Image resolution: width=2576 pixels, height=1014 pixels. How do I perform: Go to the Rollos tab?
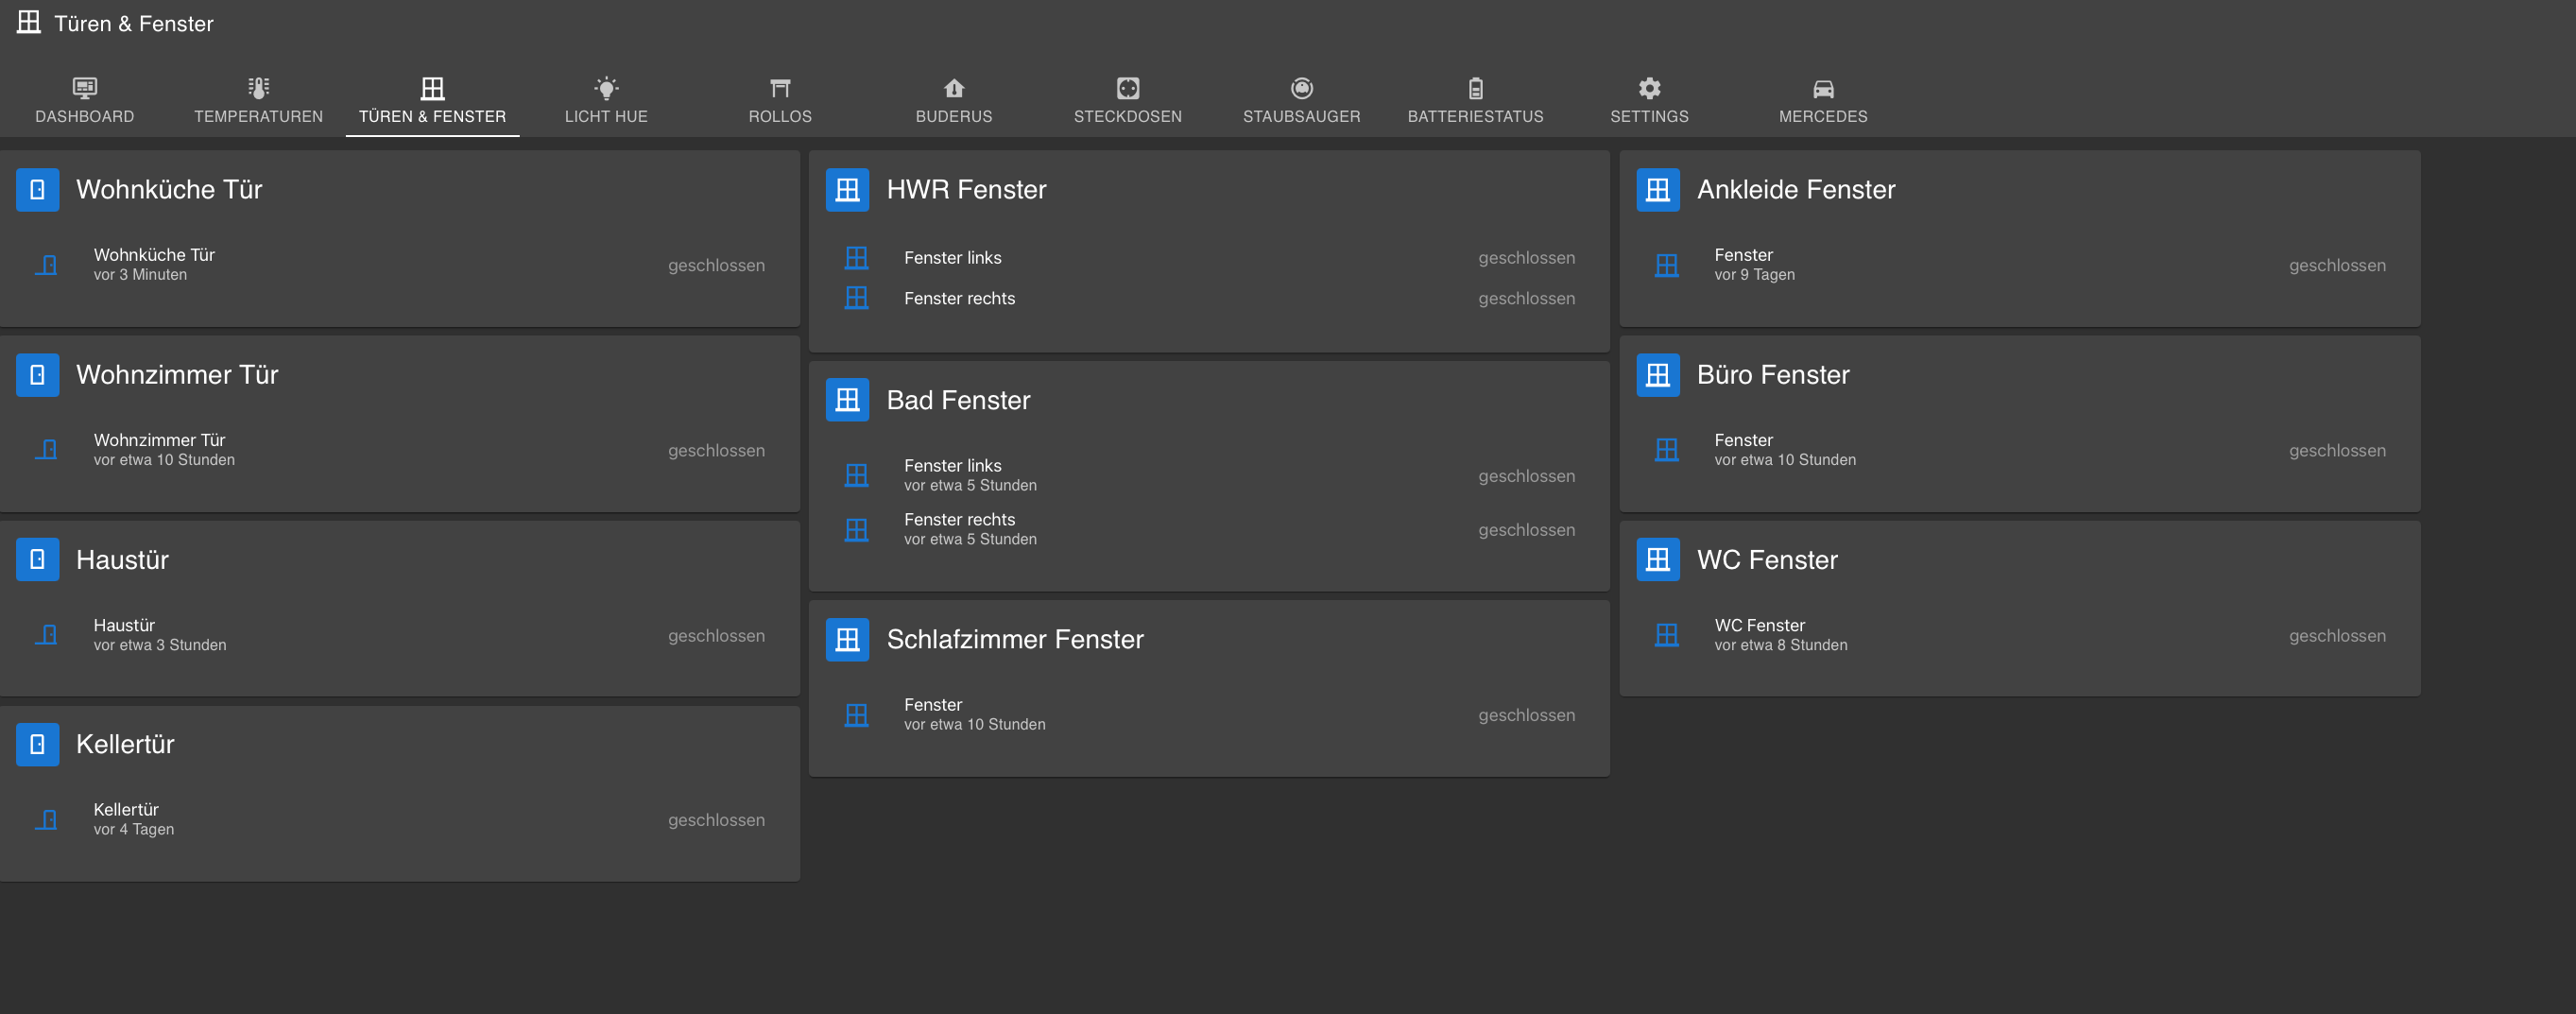pos(780,101)
